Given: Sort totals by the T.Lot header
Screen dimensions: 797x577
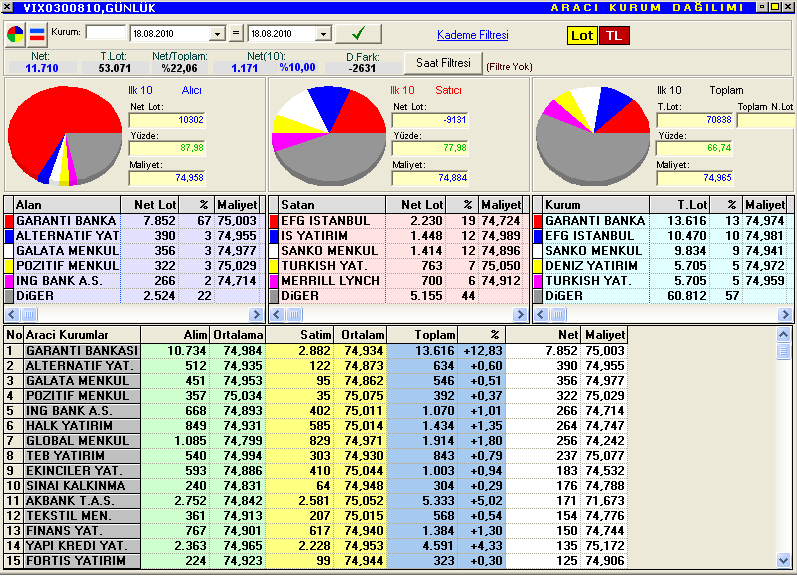Looking at the screenshot, I should click(x=680, y=205).
